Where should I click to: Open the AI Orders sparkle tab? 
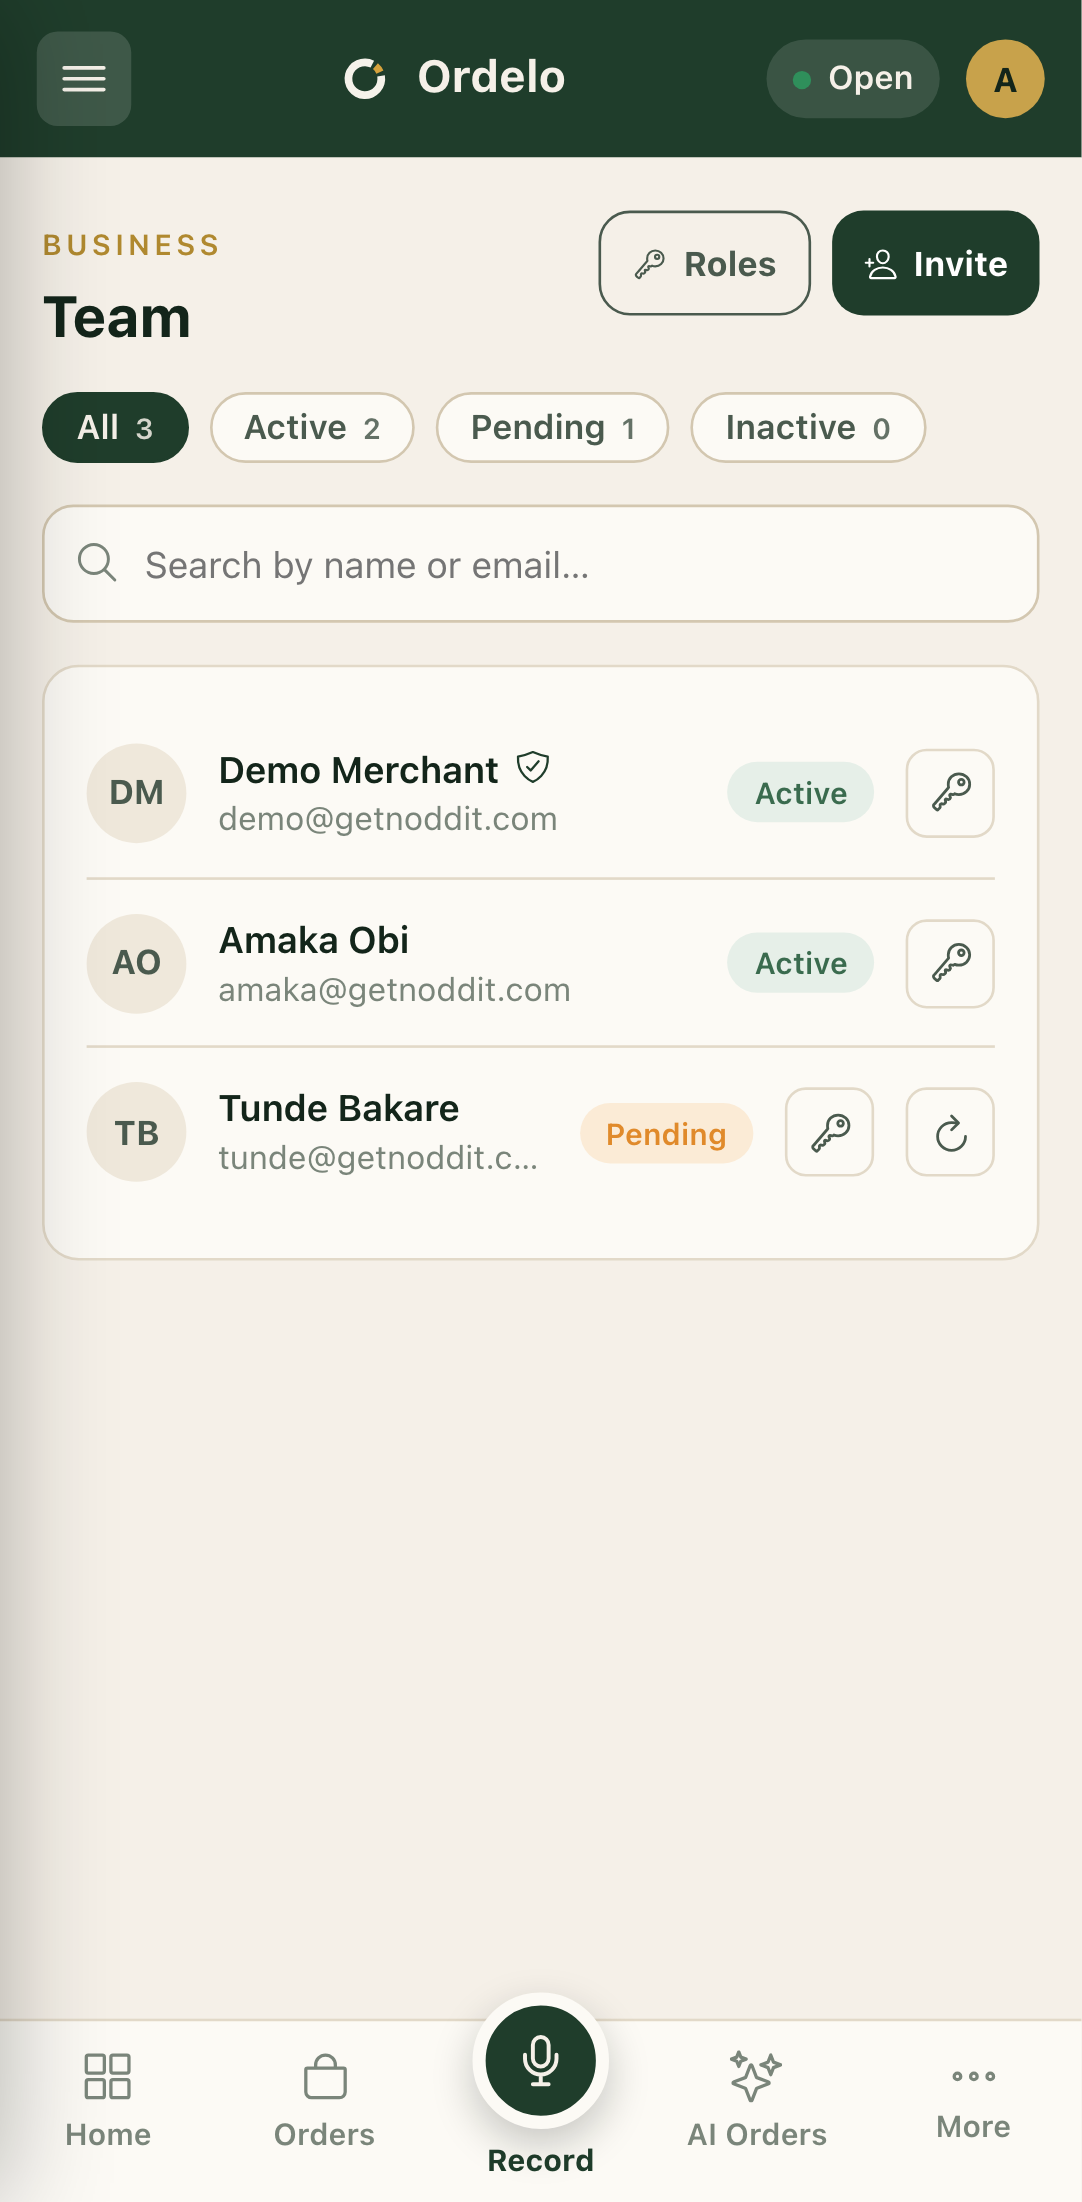(x=757, y=2098)
